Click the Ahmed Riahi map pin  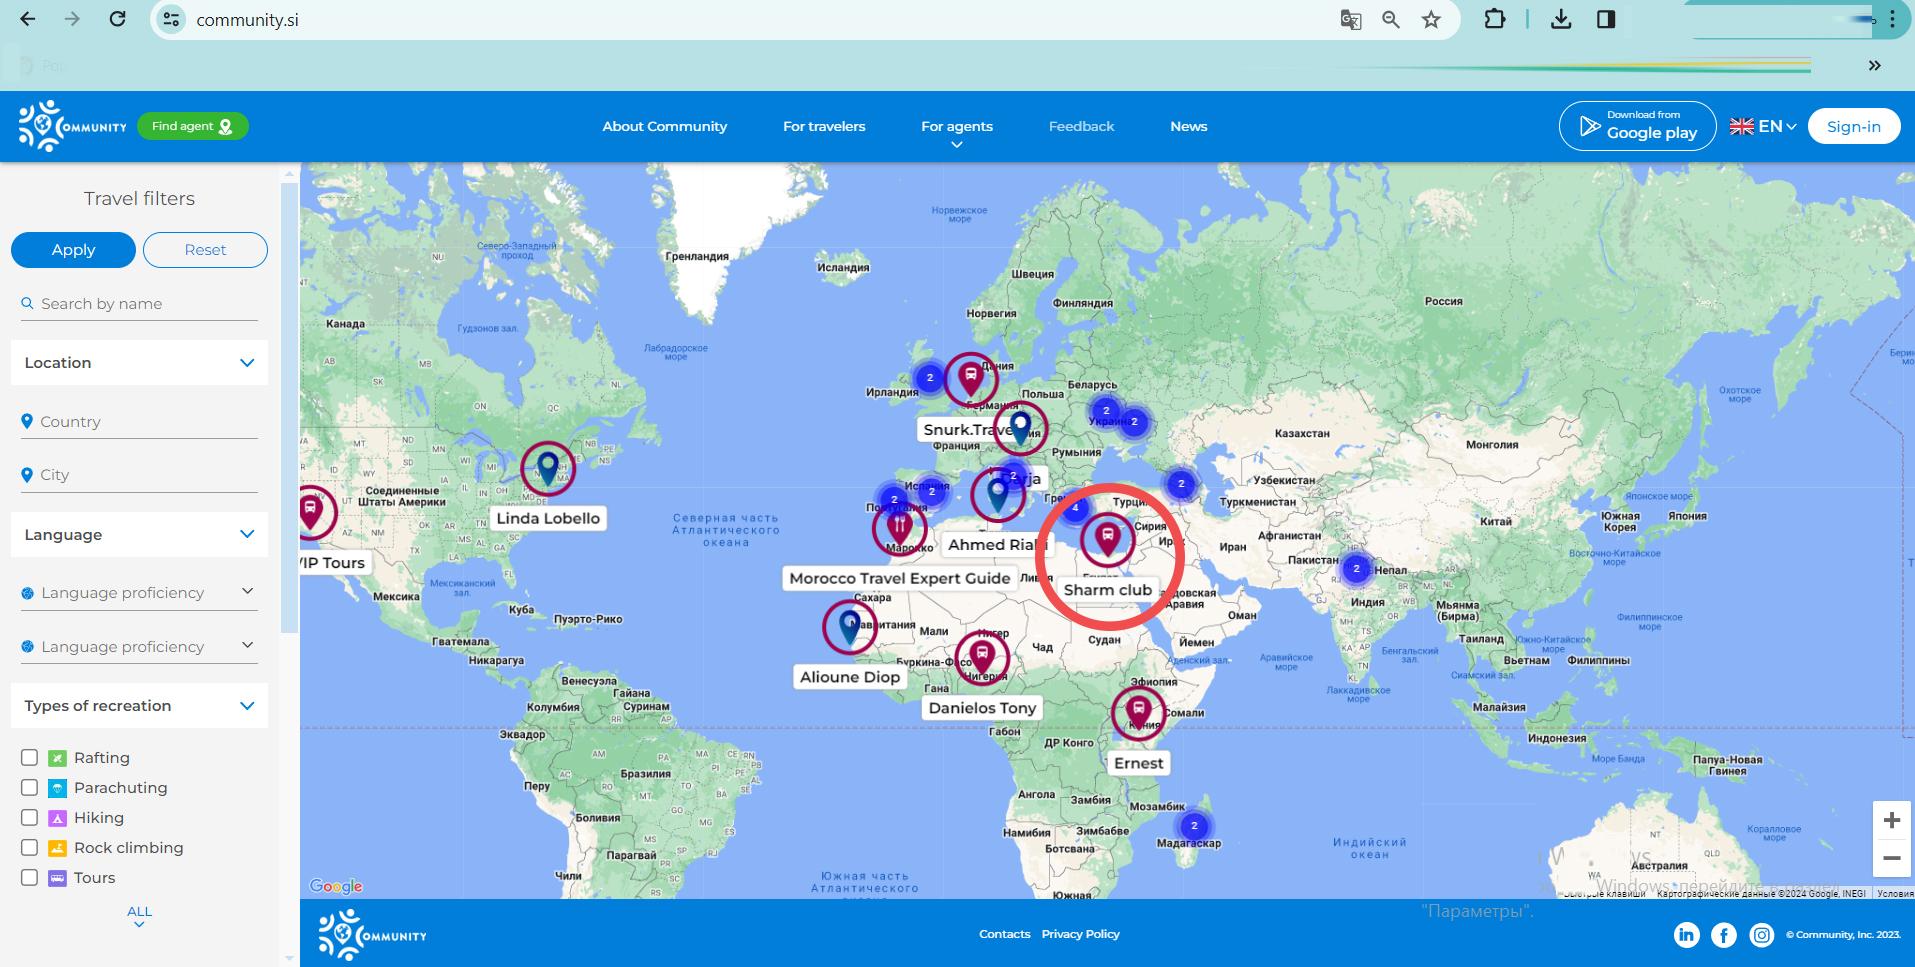coord(998,494)
